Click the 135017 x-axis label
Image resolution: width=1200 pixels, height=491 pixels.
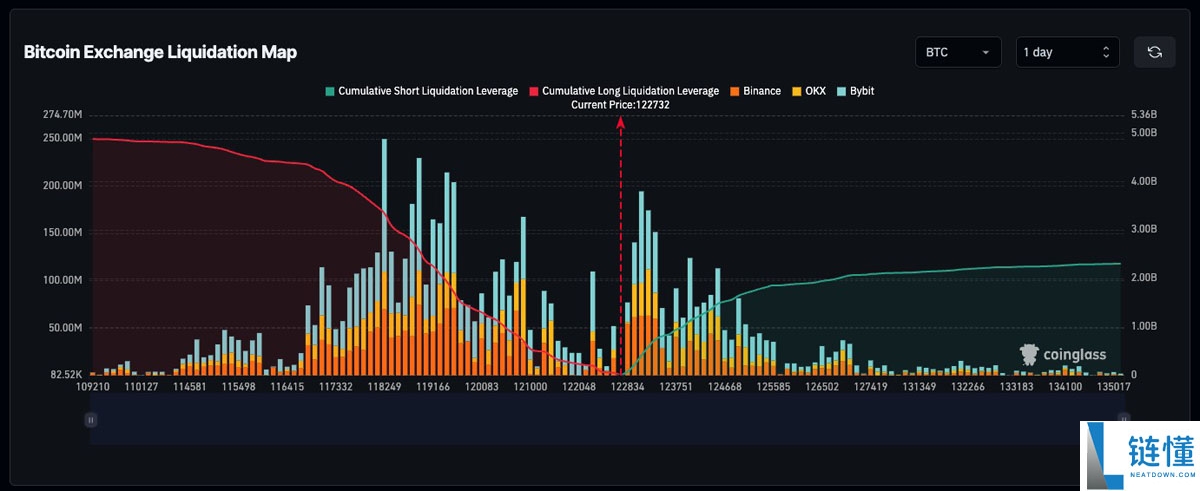(x=1114, y=386)
